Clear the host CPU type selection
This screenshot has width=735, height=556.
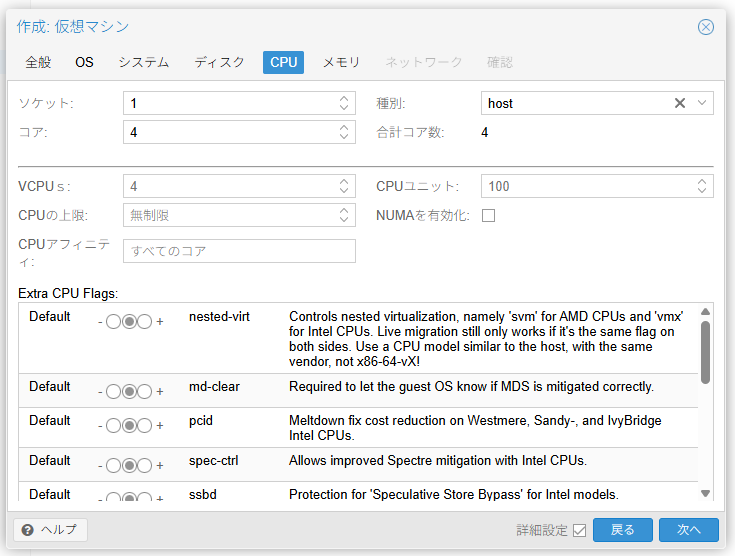click(680, 103)
